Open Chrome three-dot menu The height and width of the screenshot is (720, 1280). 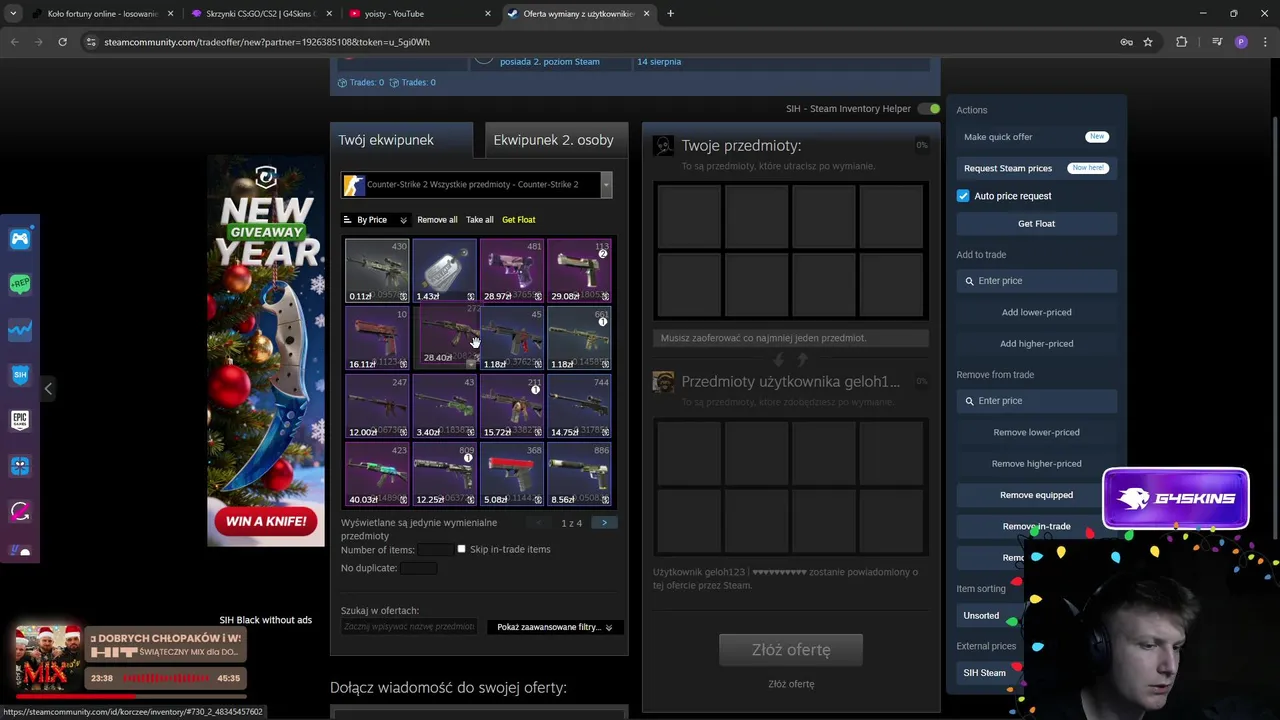tap(1265, 42)
